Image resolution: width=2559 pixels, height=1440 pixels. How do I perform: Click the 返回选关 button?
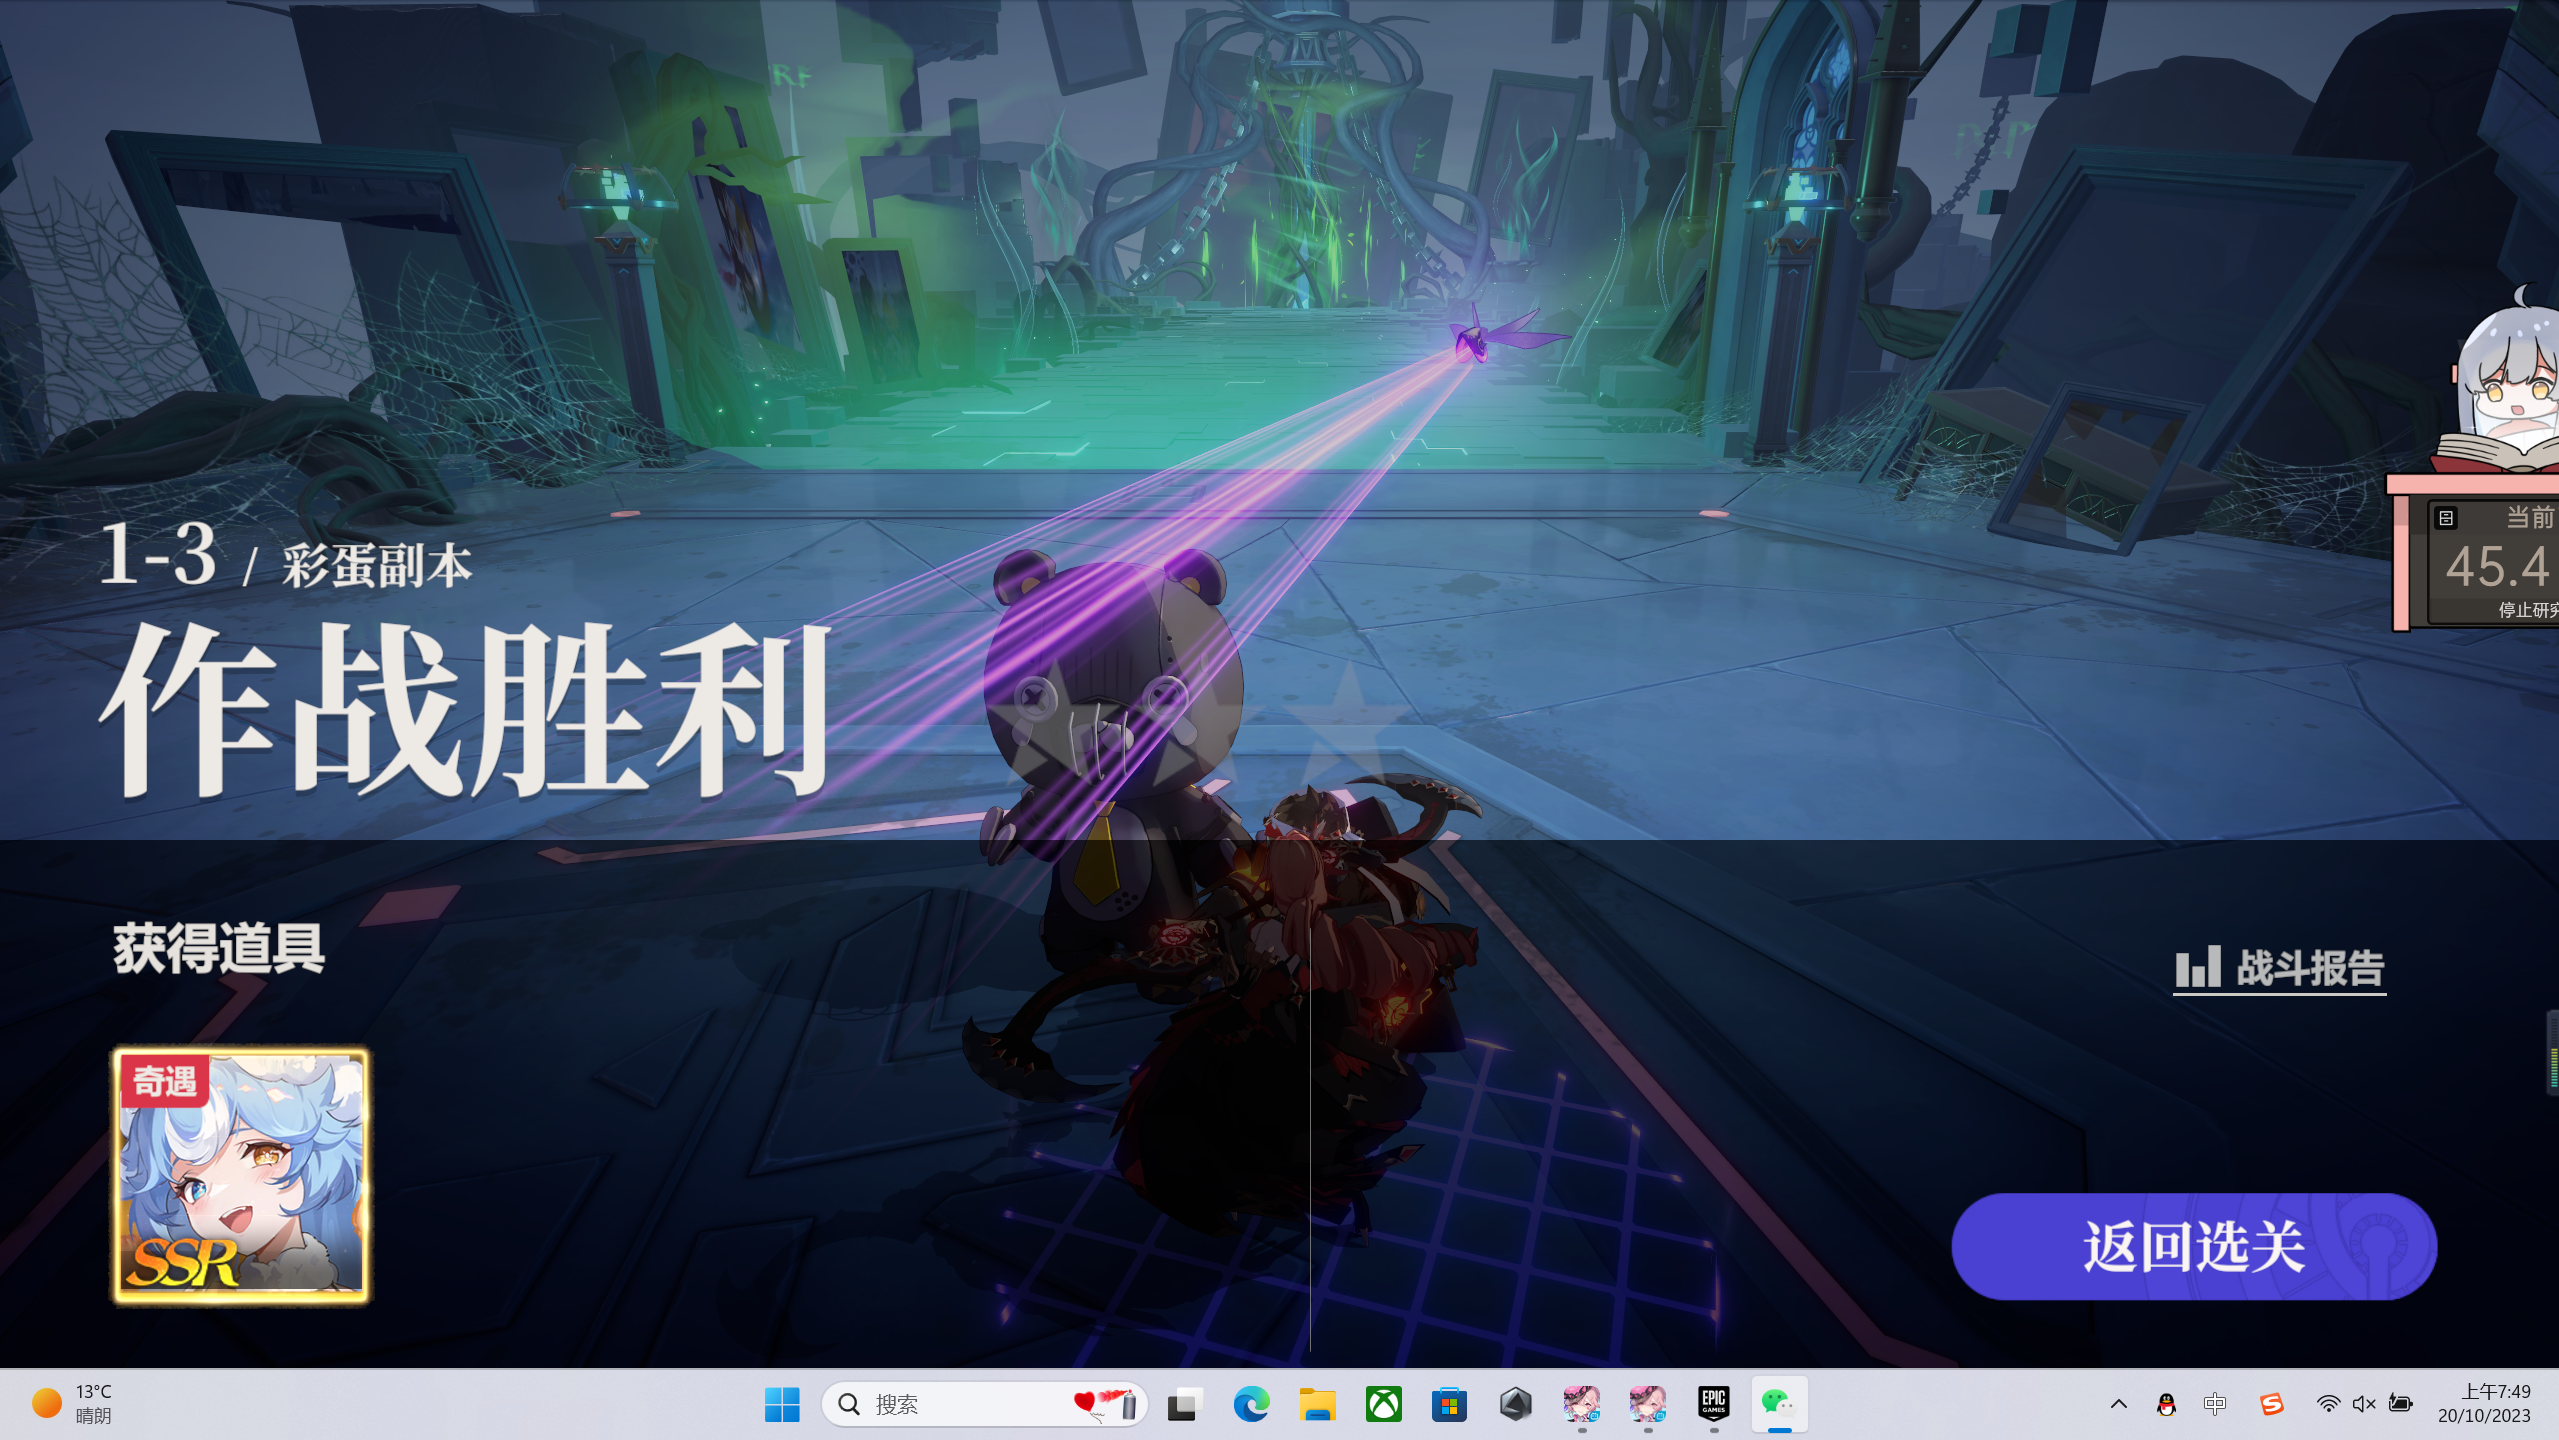click(x=2194, y=1246)
